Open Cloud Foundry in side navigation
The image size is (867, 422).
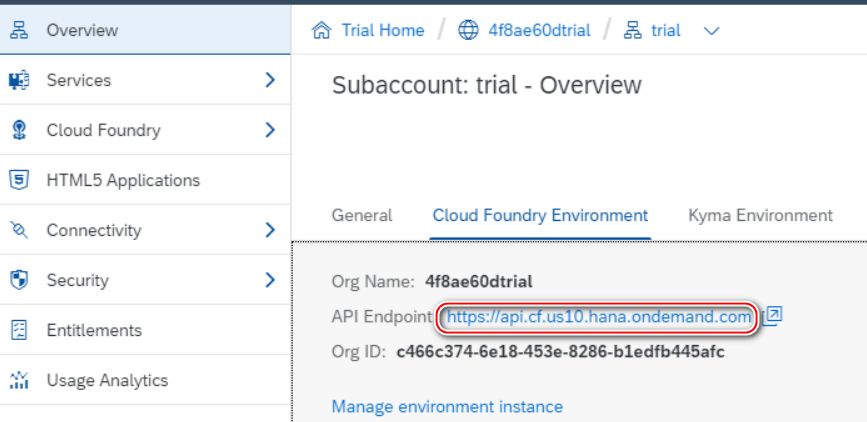point(145,130)
